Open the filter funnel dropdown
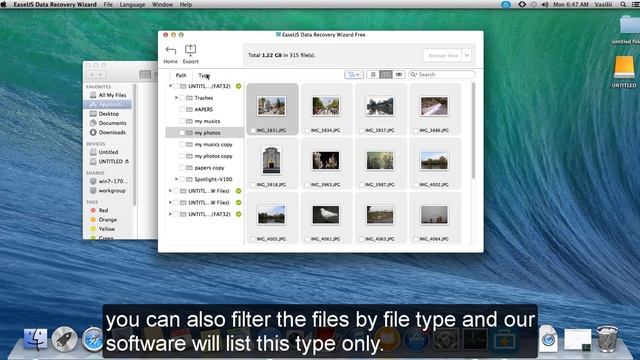640x360 pixels. pos(353,75)
